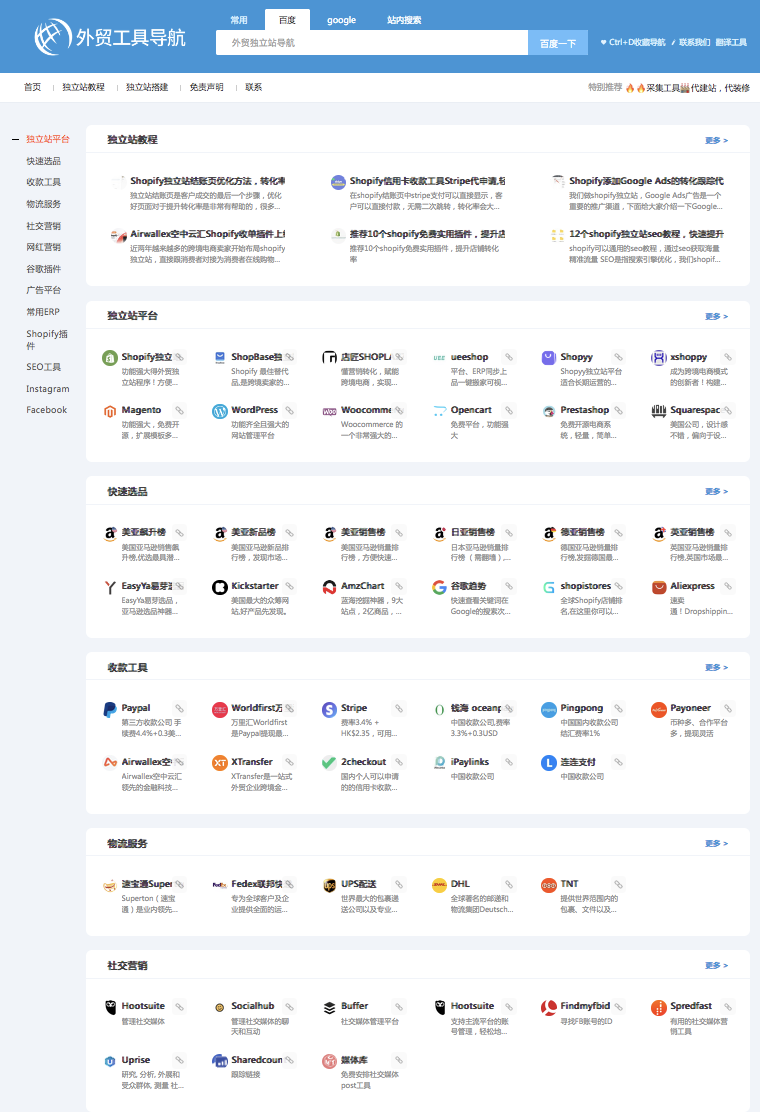Image resolution: width=760 pixels, height=1112 pixels.
Task: Click the DHL logo icon
Action: (439, 885)
